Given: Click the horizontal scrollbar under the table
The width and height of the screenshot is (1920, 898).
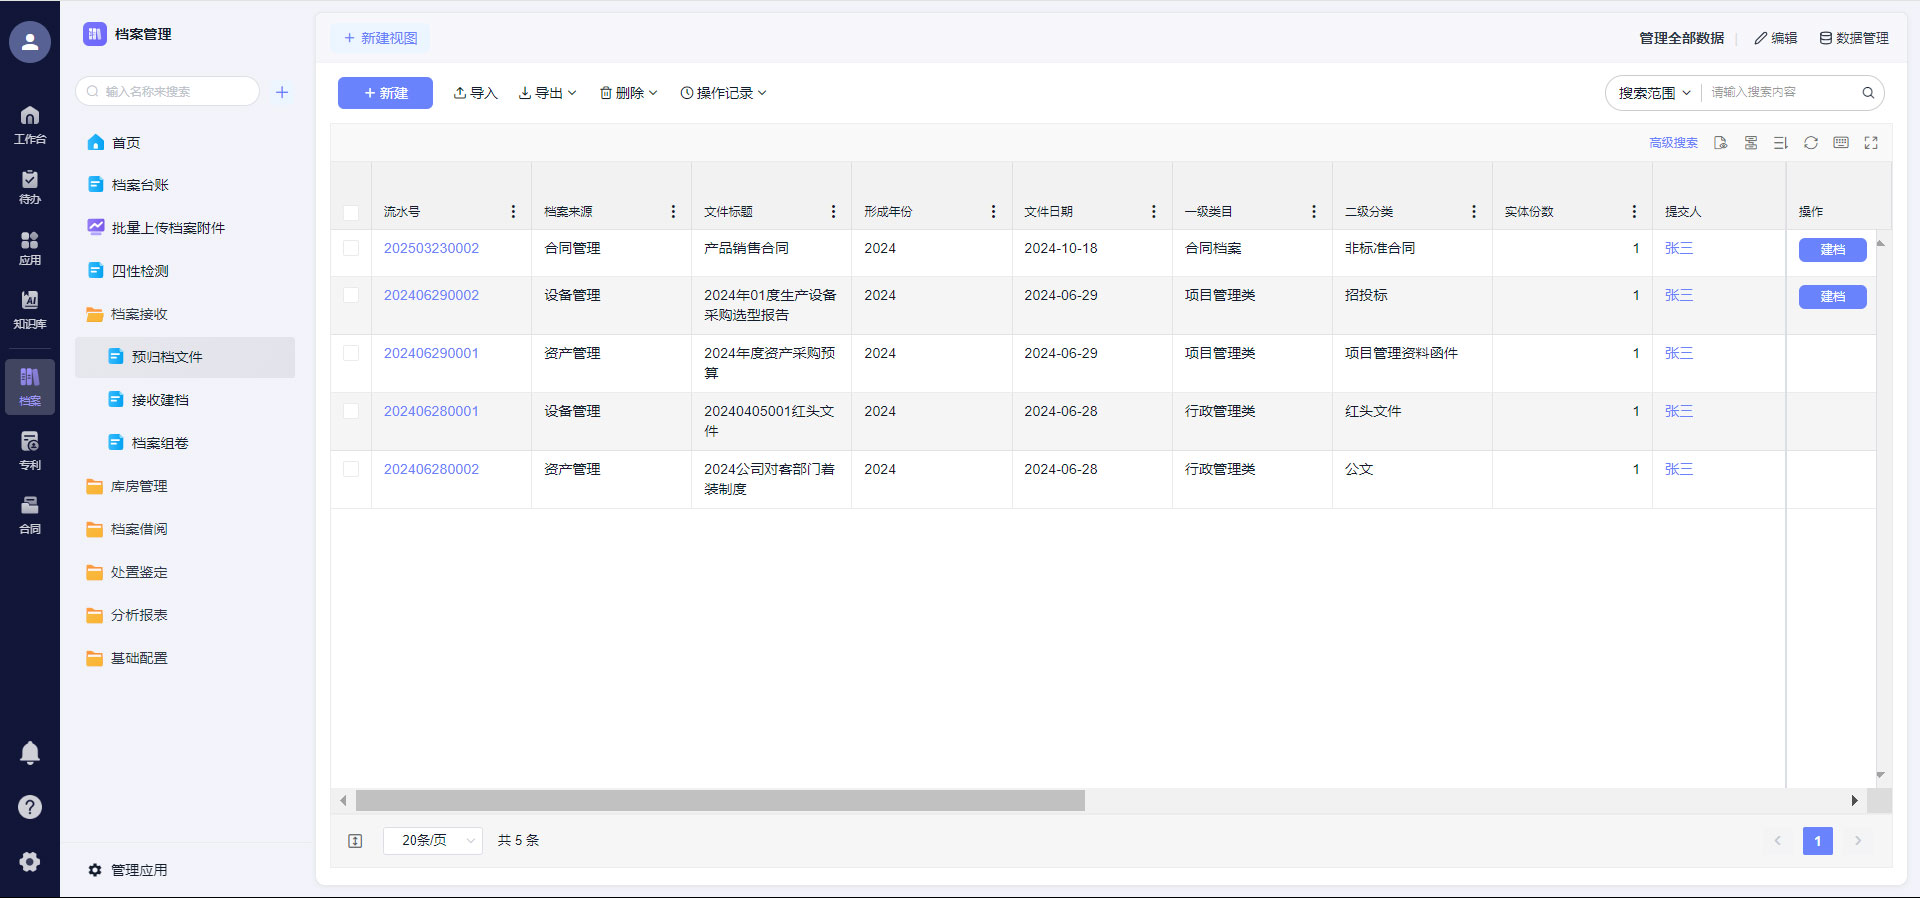Looking at the screenshot, I should pyautogui.click(x=720, y=801).
